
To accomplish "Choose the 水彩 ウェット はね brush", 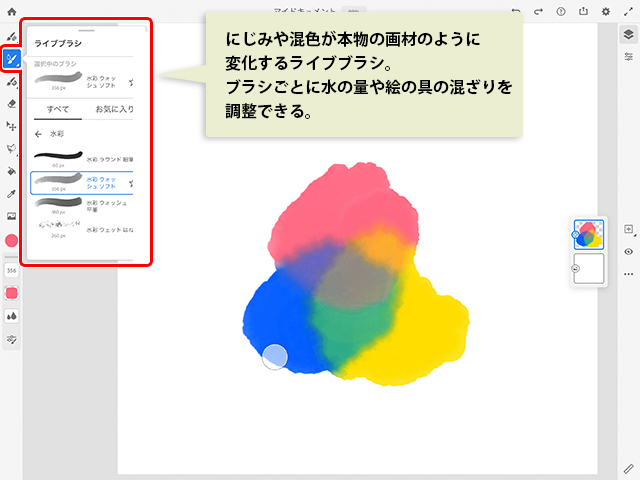I will (x=83, y=230).
